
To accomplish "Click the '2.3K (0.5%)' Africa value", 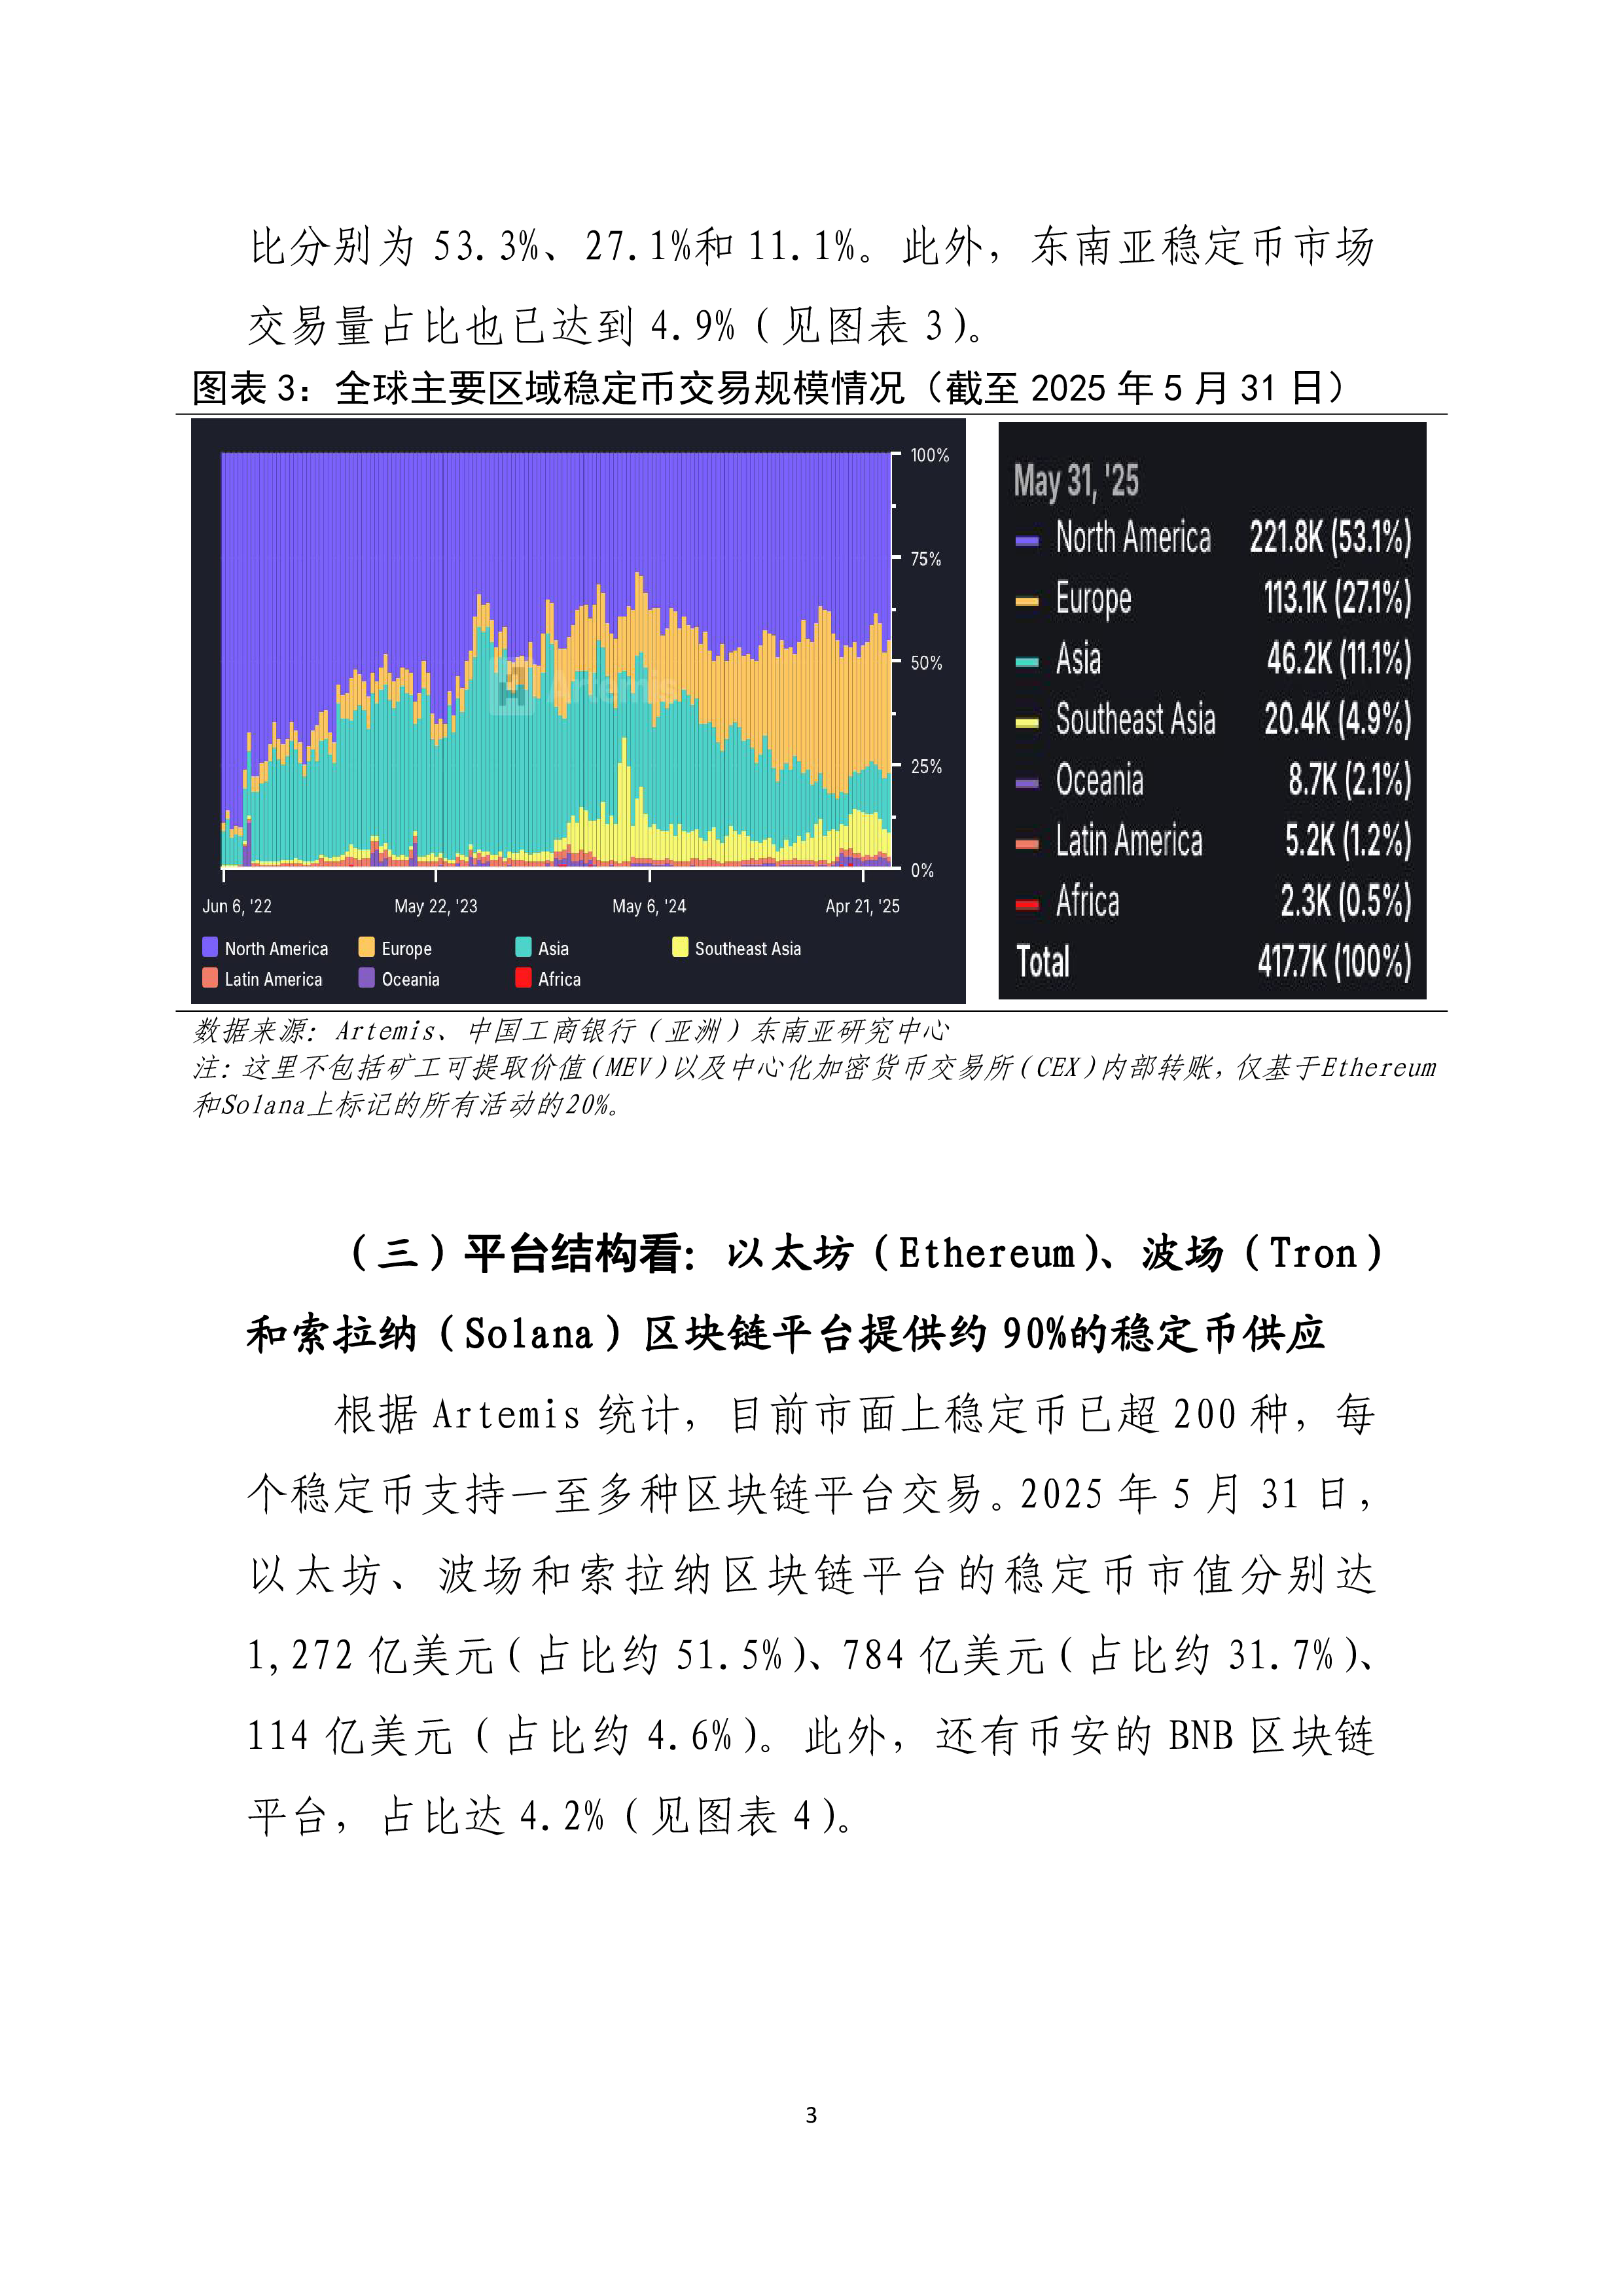I will 1346,901.
